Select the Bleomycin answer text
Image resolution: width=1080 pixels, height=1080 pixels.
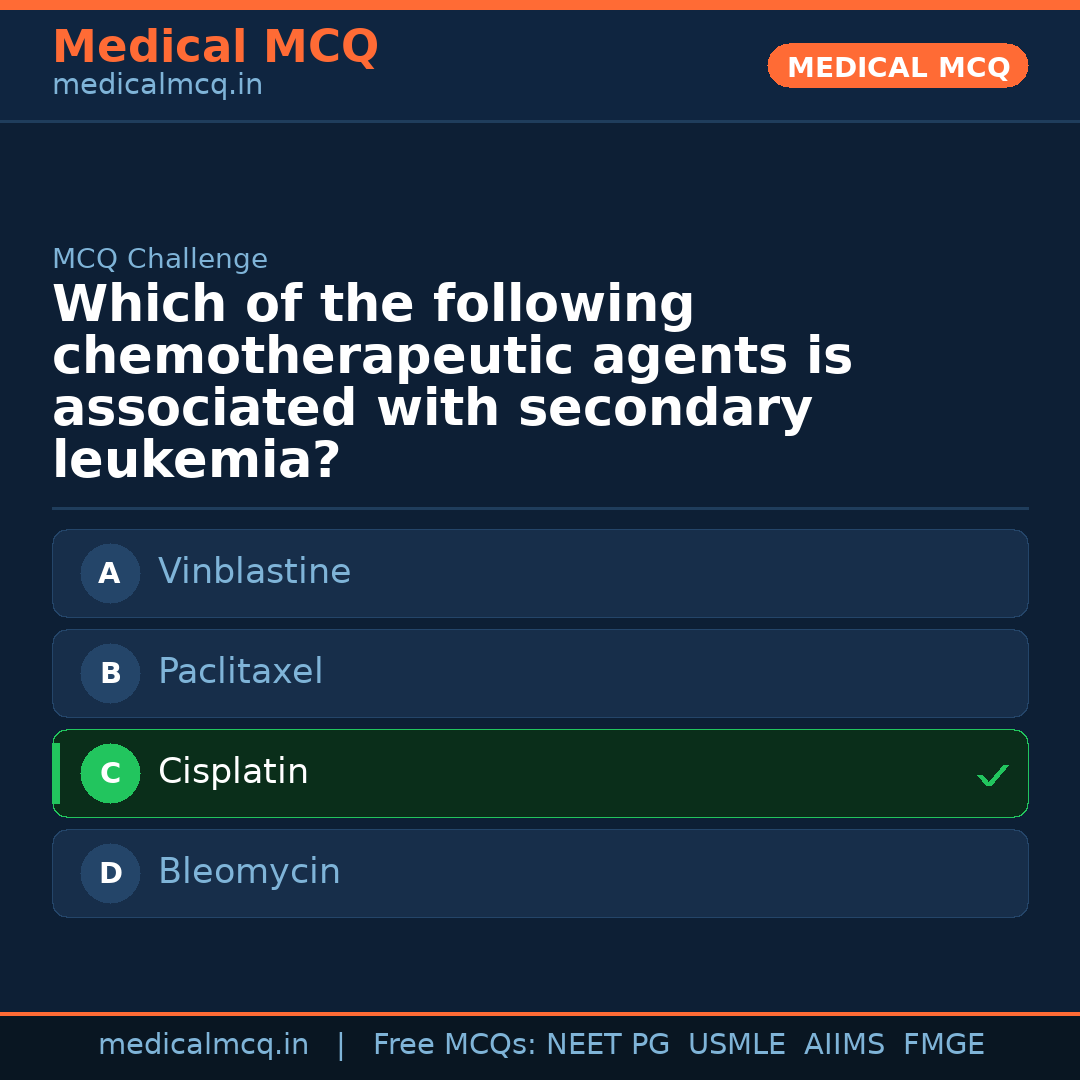click(249, 872)
